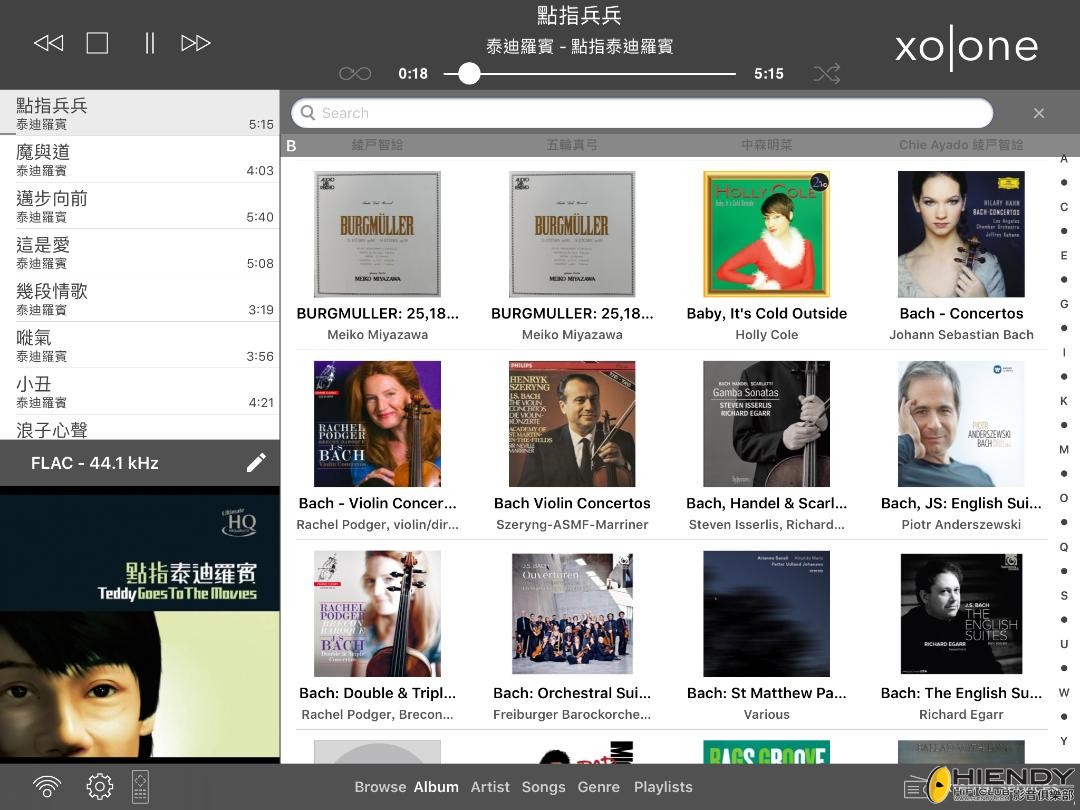The image size is (1080, 810).
Task: Play the track 小丑
Action: point(140,391)
